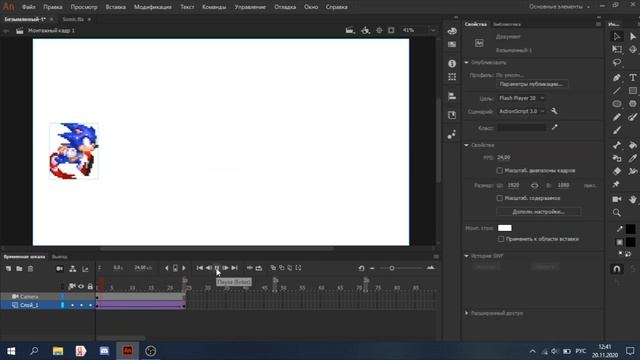Select the Selection arrow tool

point(617,36)
